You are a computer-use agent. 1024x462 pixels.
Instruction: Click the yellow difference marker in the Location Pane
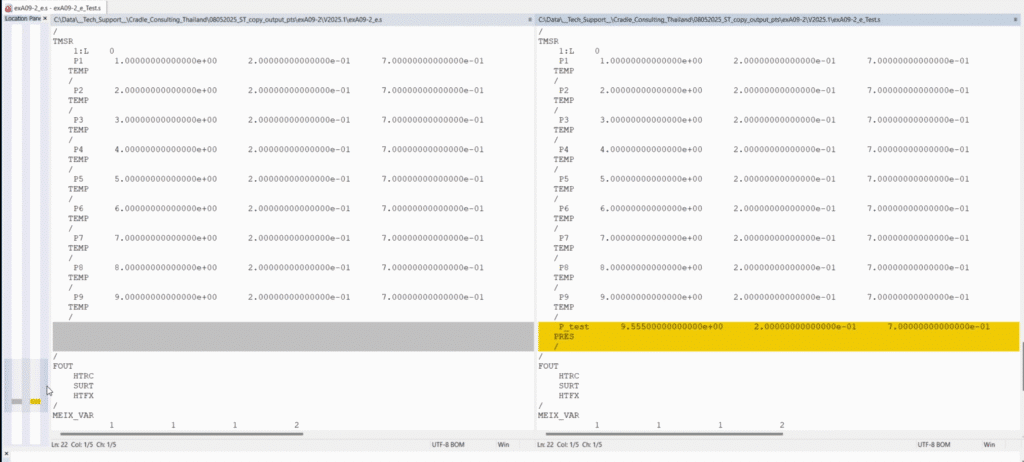35,401
